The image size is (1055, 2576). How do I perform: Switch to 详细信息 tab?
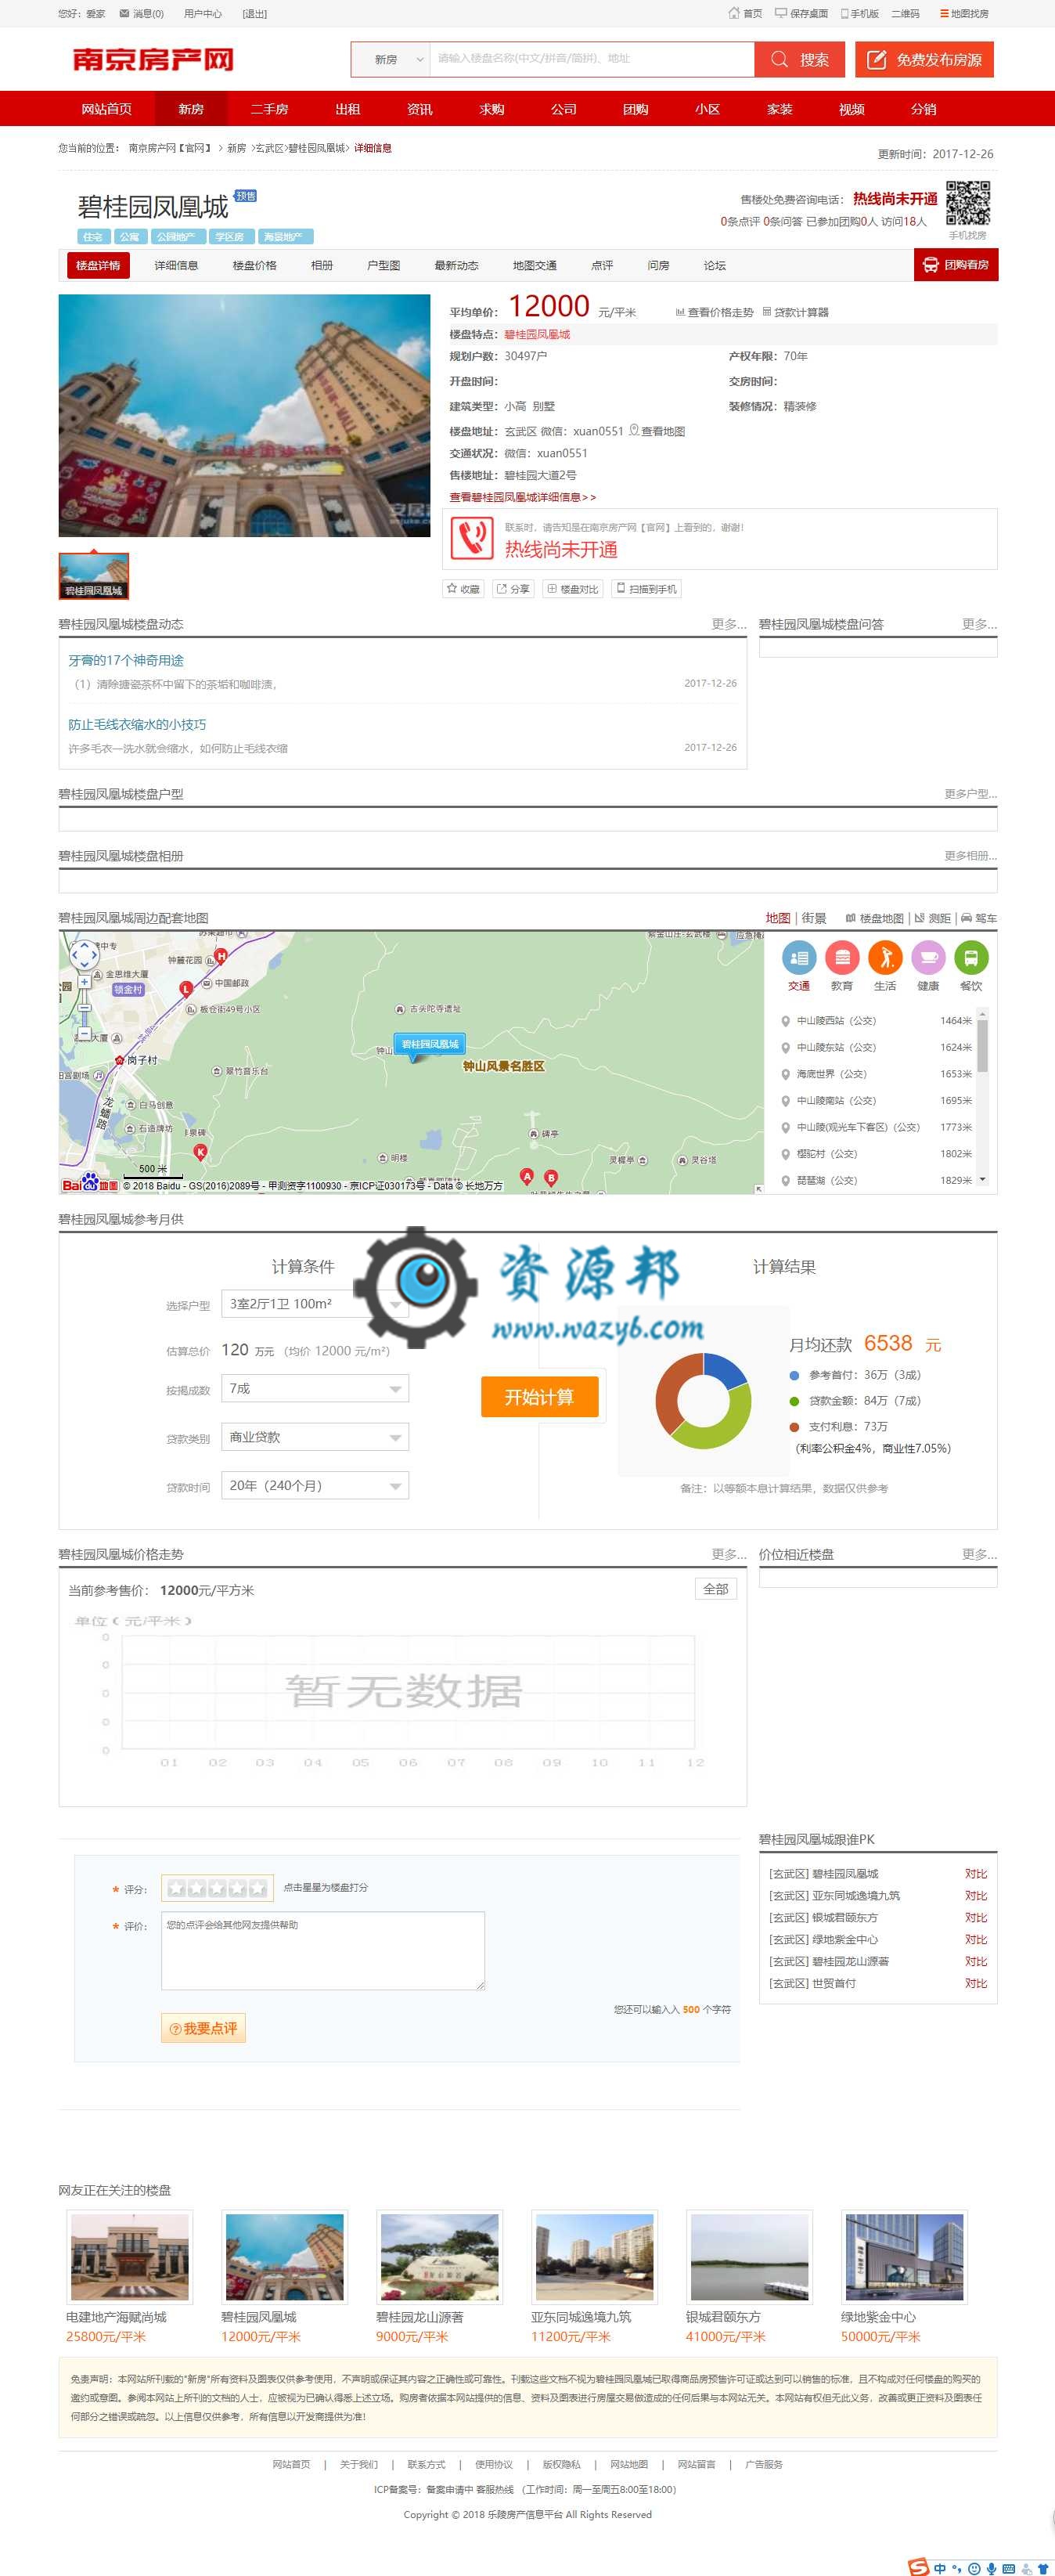tap(176, 265)
